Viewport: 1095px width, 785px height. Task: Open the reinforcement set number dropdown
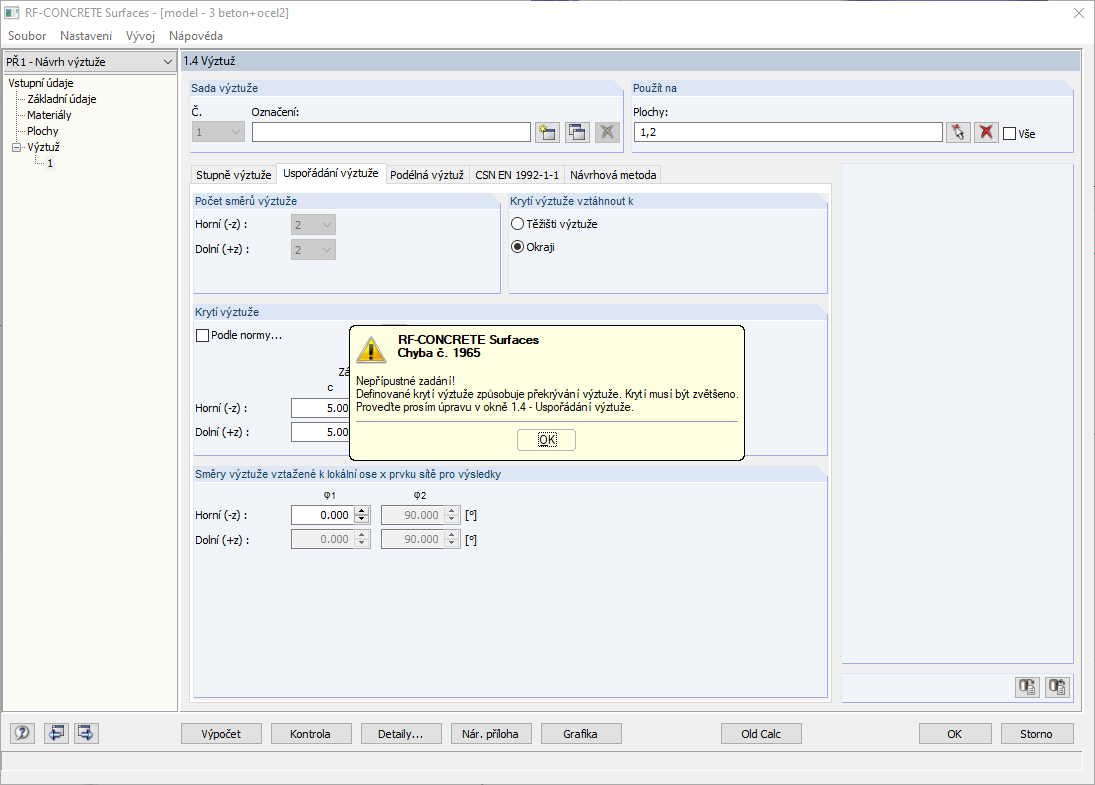[218, 132]
